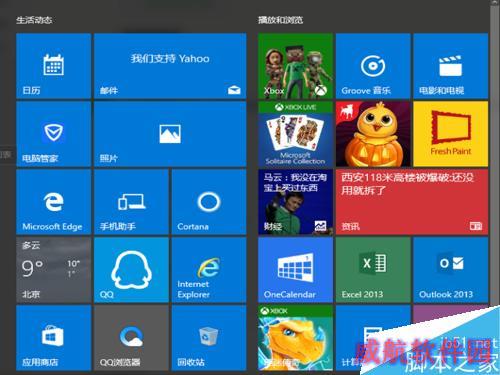
Task: Open the 资讯 red news tile
Action: pos(412,202)
